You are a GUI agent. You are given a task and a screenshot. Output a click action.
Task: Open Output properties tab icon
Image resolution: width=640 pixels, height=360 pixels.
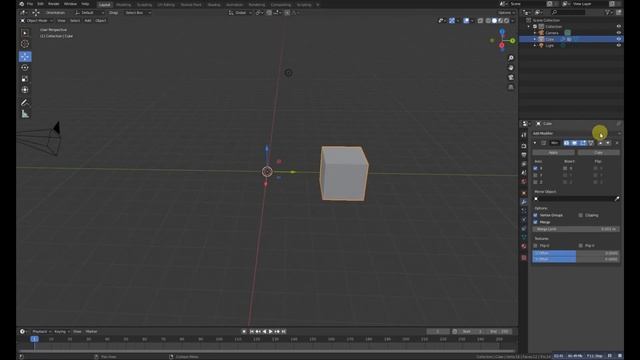(x=524, y=155)
